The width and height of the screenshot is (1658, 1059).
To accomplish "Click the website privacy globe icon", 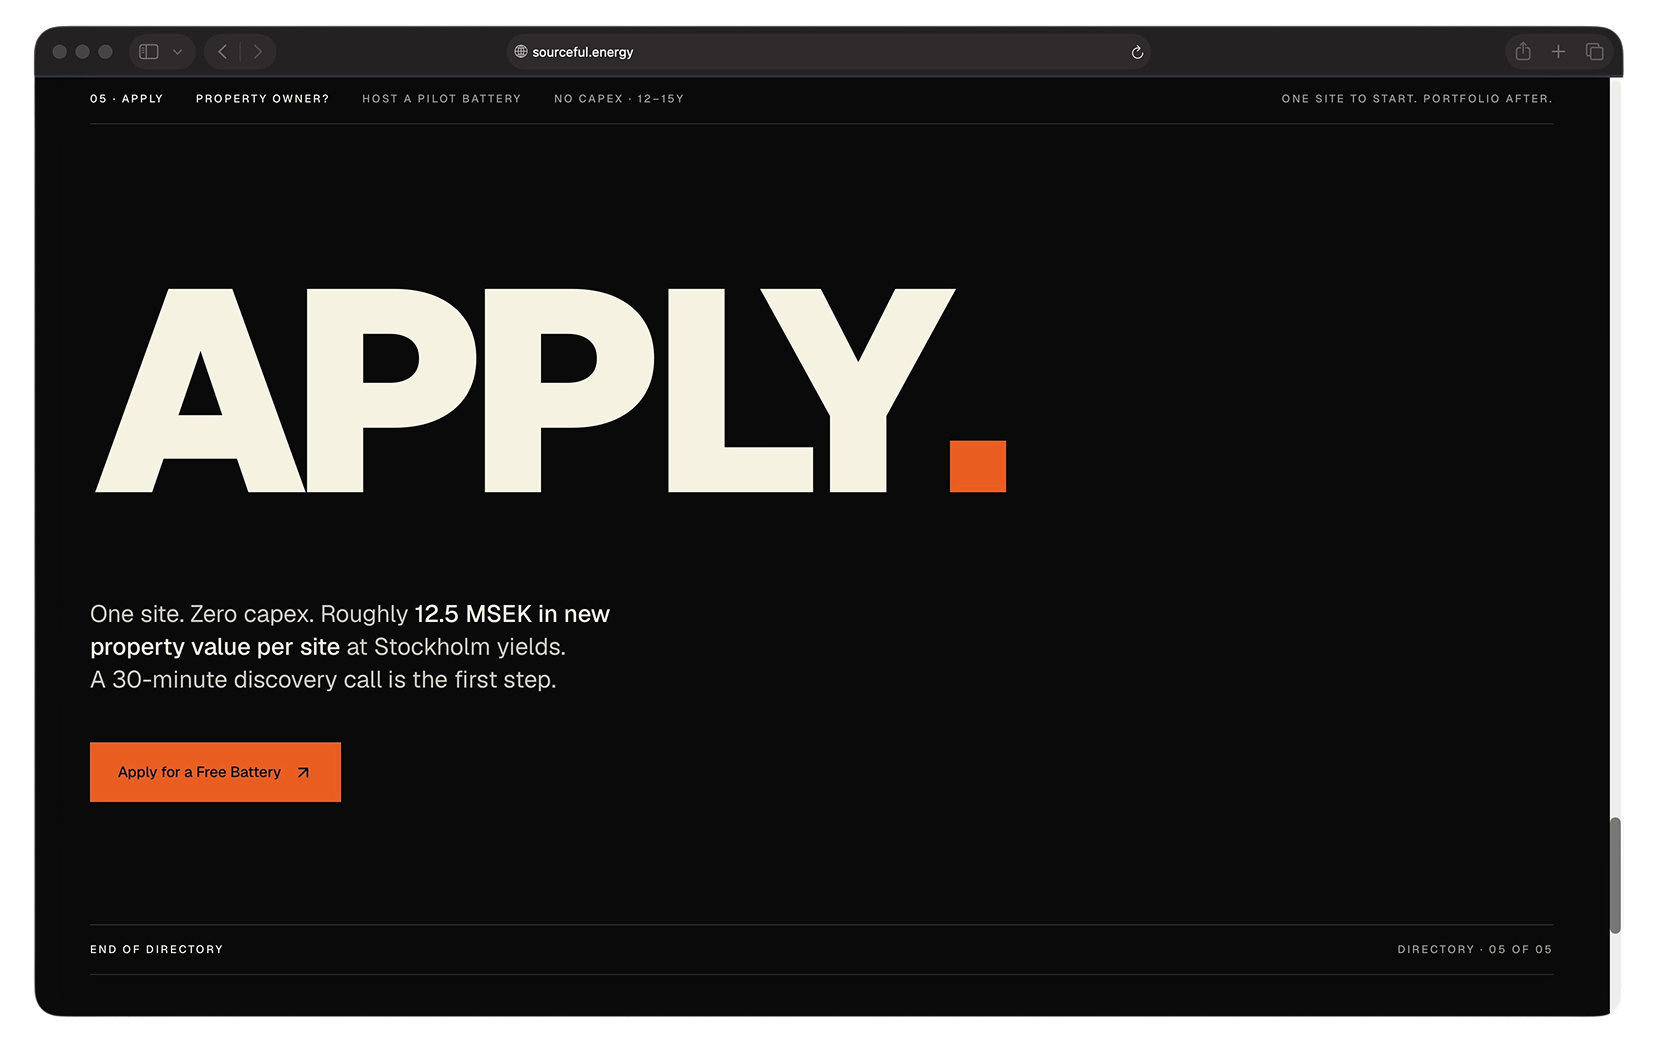I will (x=519, y=52).
